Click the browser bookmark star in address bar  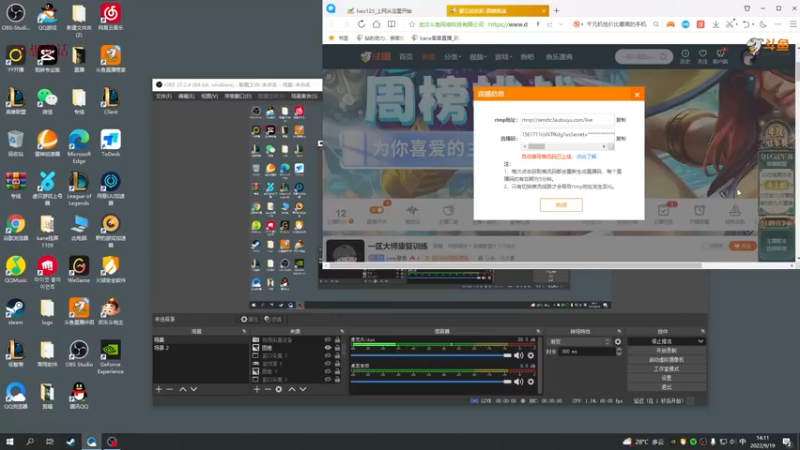coord(412,24)
